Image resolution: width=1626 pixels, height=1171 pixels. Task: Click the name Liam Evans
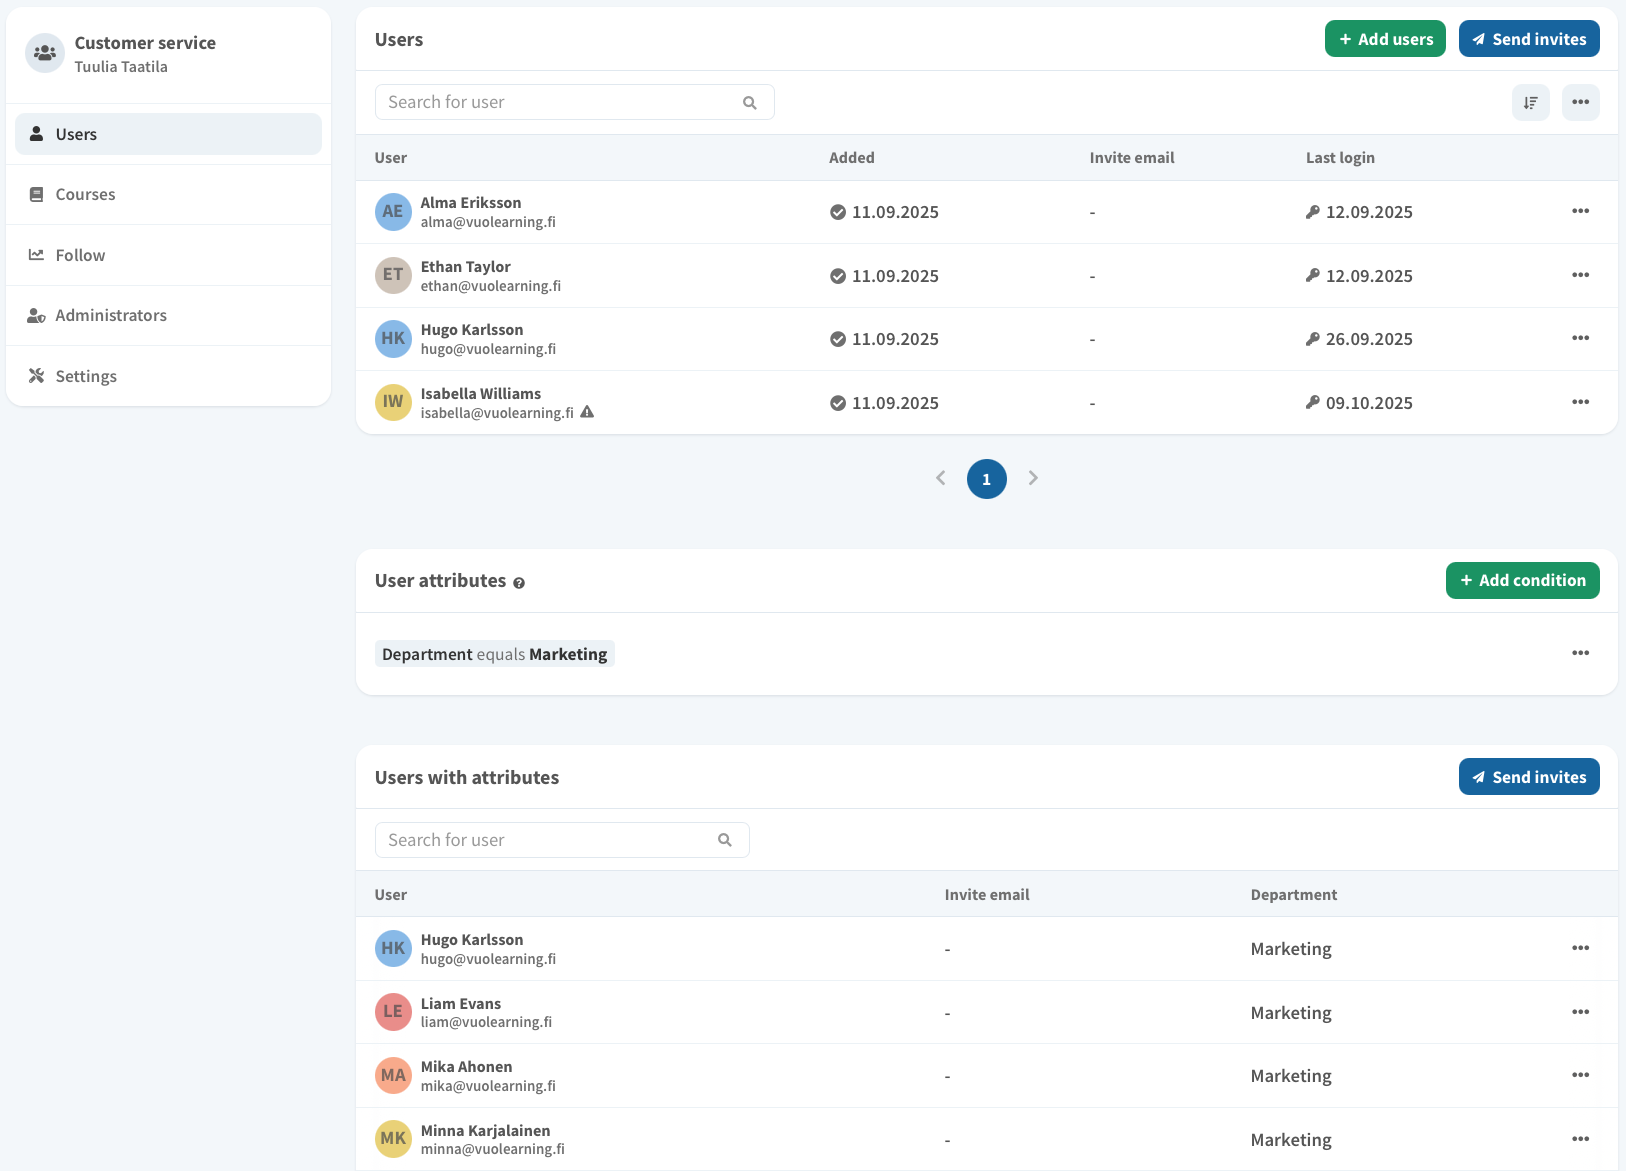(461, 1004)
